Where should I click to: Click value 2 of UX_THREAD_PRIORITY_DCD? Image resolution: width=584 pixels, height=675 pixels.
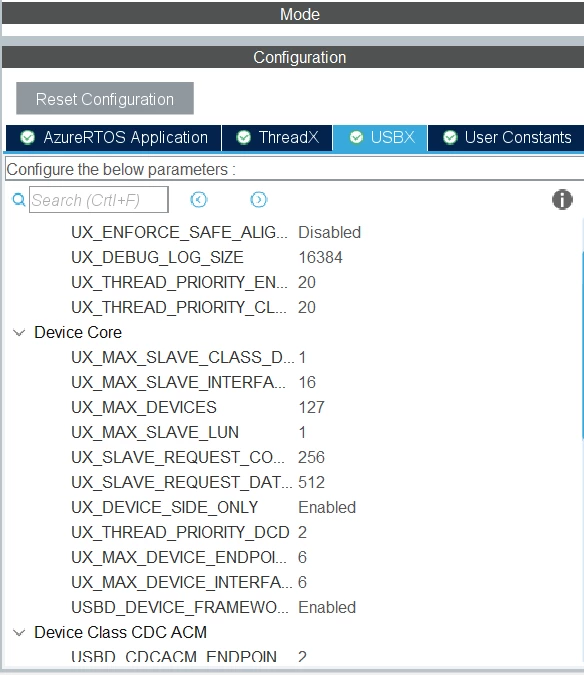point(302,532)
